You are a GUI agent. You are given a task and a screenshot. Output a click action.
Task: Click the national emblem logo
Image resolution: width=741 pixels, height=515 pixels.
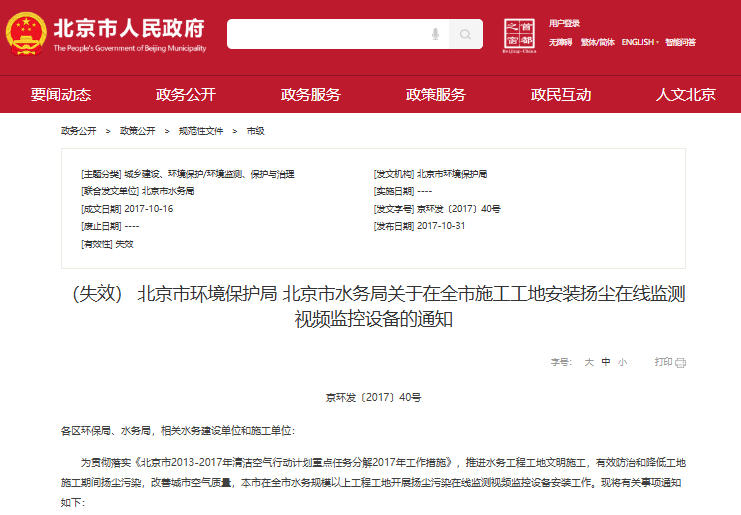click(x=26, y=34)
